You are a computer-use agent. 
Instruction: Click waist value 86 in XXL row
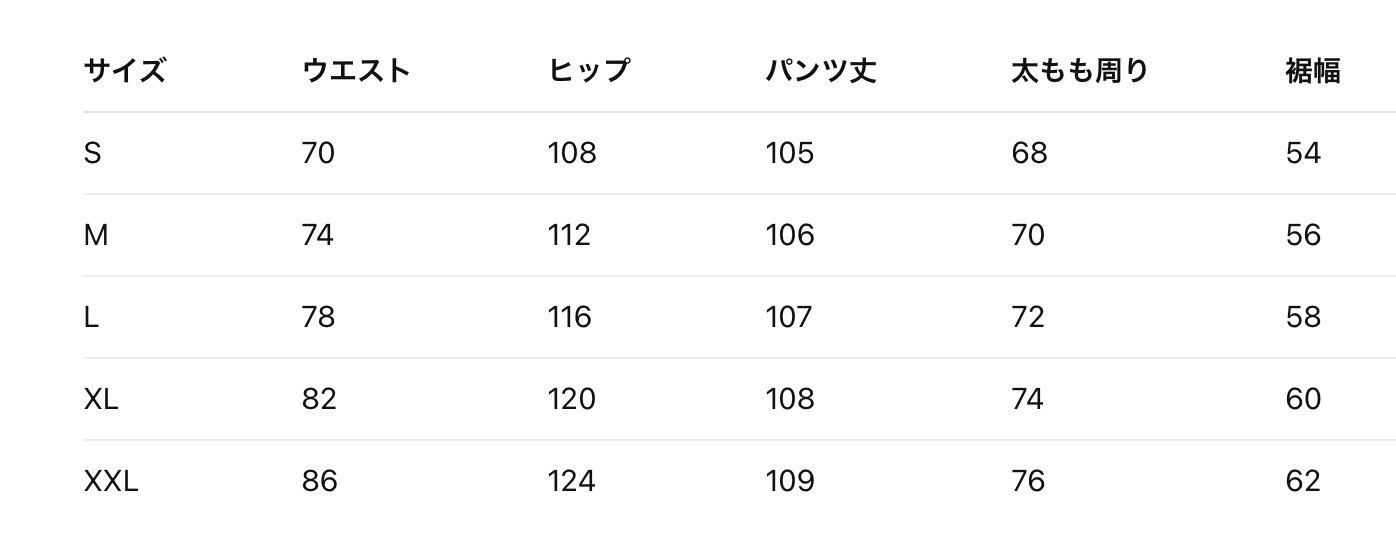tap(319, 481)
